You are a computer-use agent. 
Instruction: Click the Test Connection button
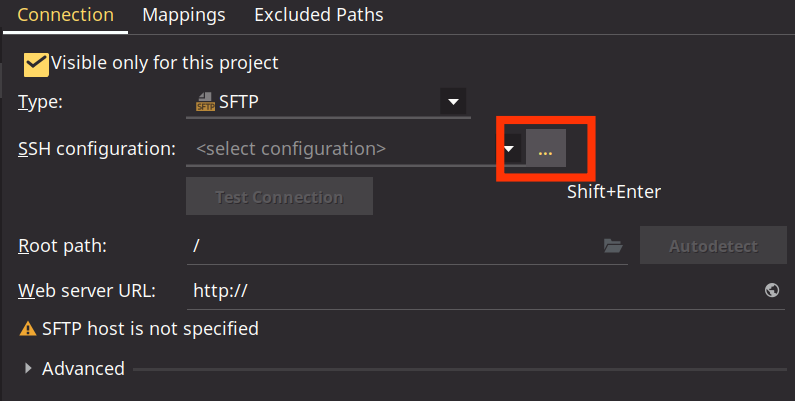pos(279,196)
